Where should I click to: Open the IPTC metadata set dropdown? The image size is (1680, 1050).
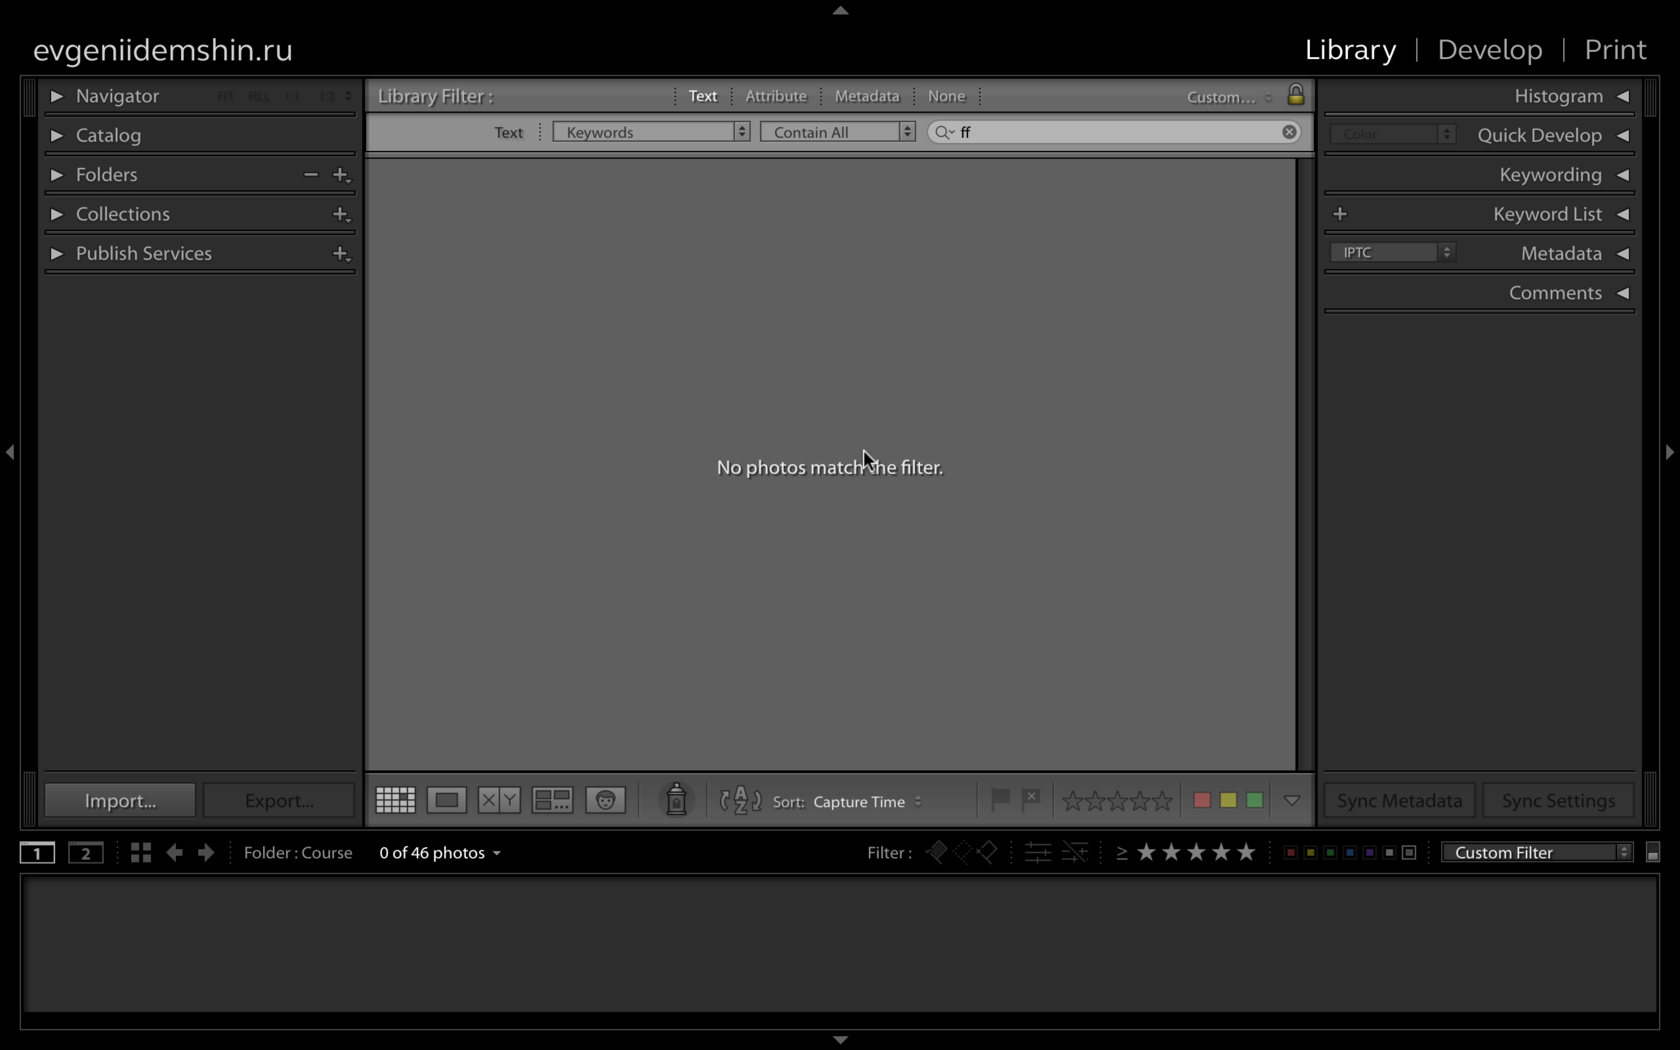[x=1392, y=253]
